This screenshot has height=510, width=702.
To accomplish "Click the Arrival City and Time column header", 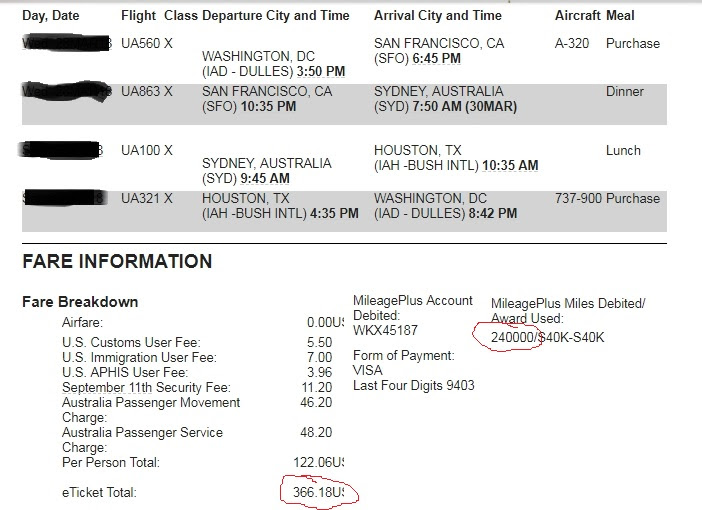I will [x=438, y=16].
